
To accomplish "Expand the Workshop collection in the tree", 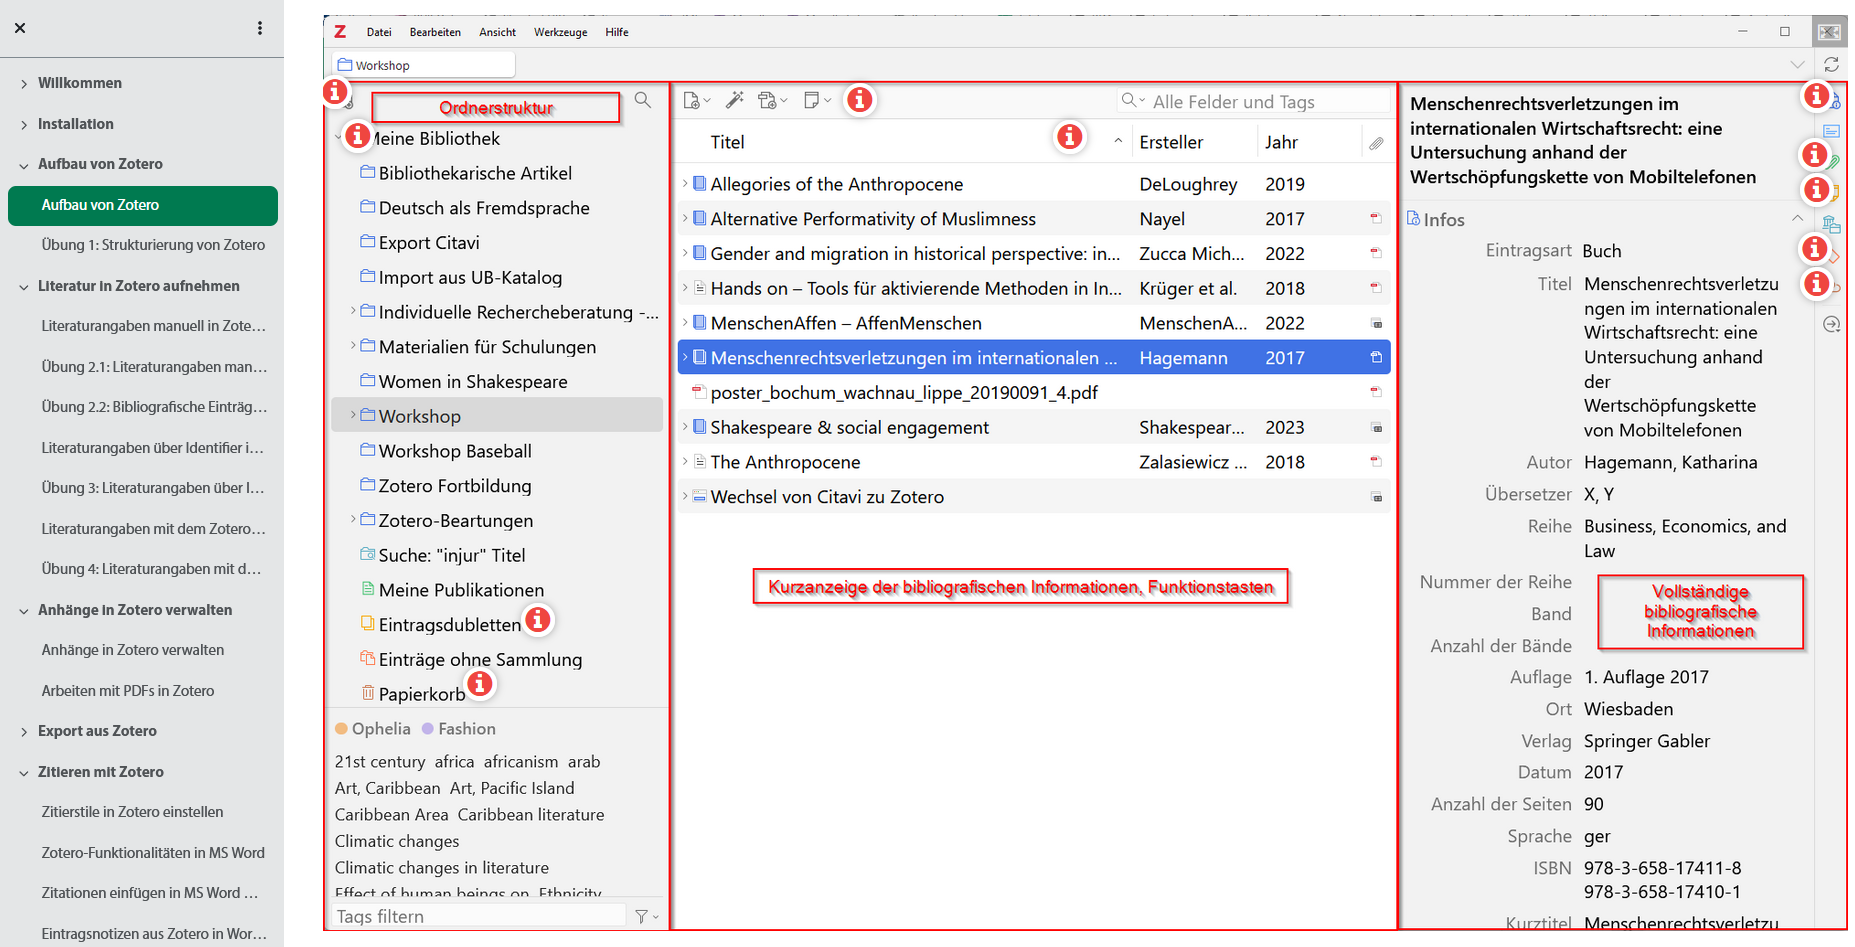I will [352, 415].
